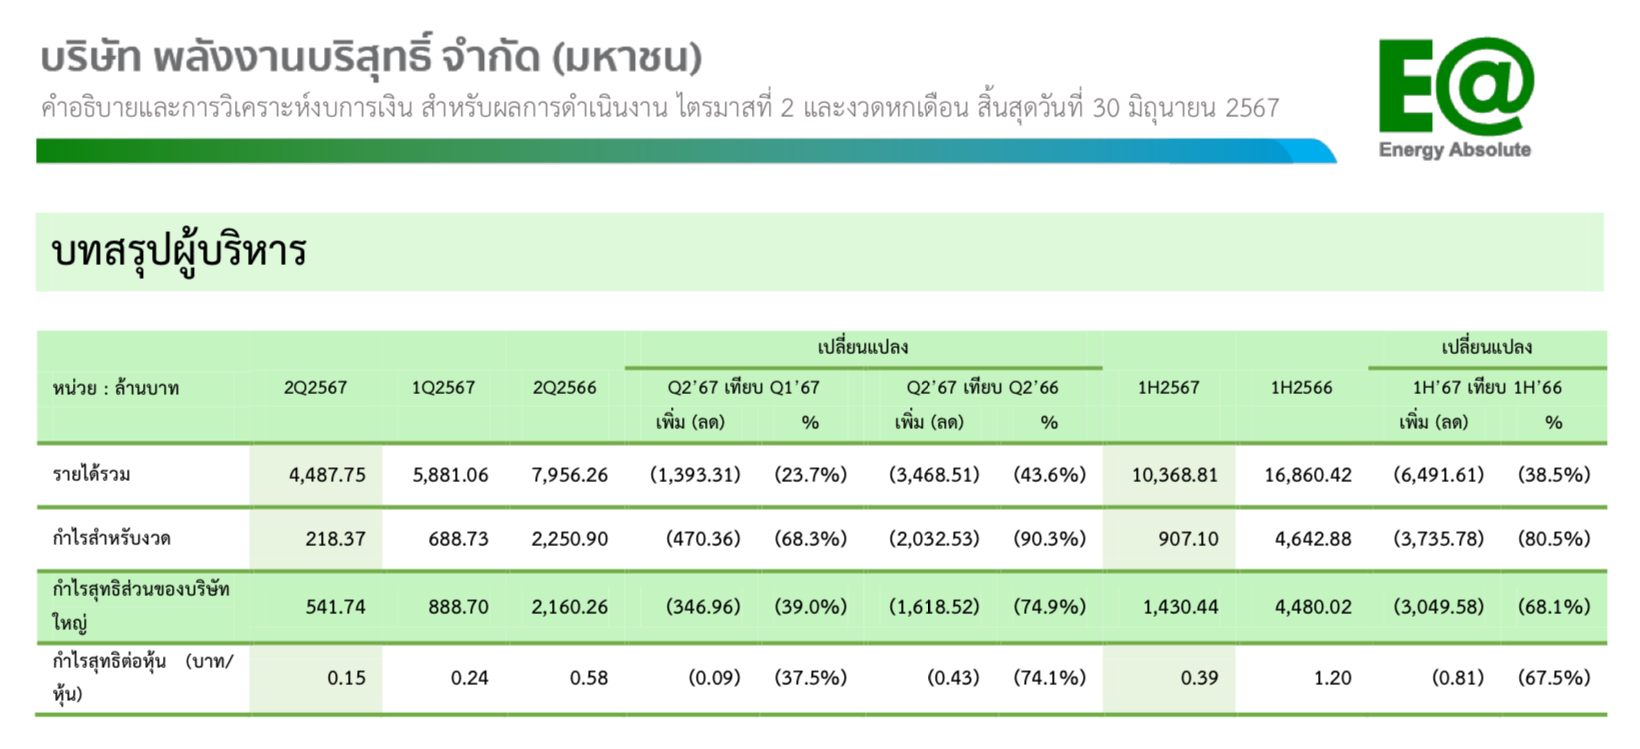
Task: Click the กำไรสำหรับงวด row label
Action: pos(111,538)
